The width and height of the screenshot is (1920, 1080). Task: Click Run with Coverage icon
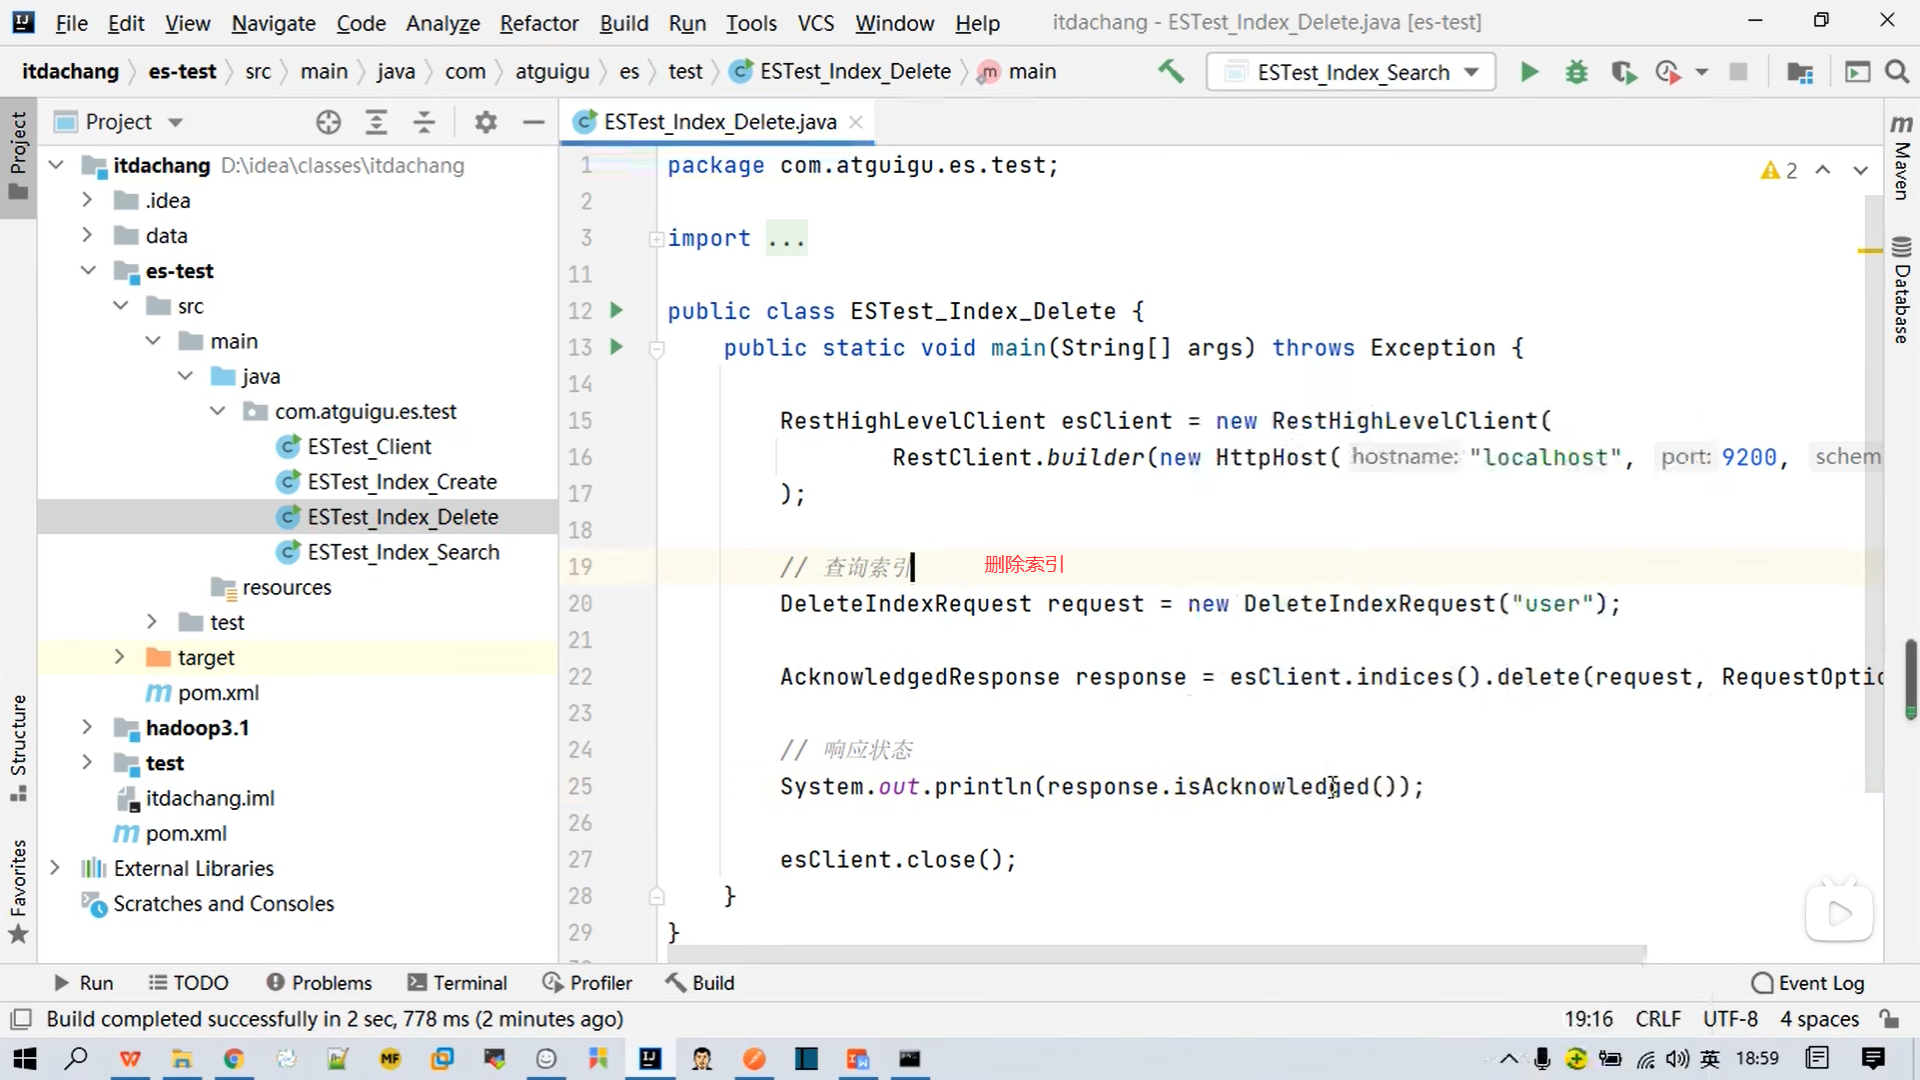tap(1623, 72)
